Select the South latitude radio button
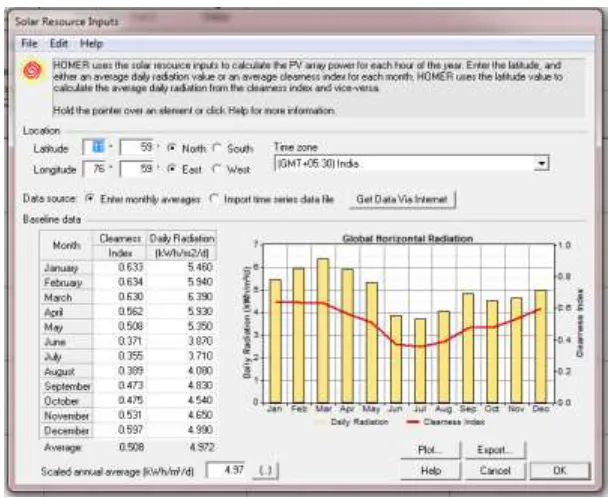Screen dimensions: 614x498 click(217, 148)
